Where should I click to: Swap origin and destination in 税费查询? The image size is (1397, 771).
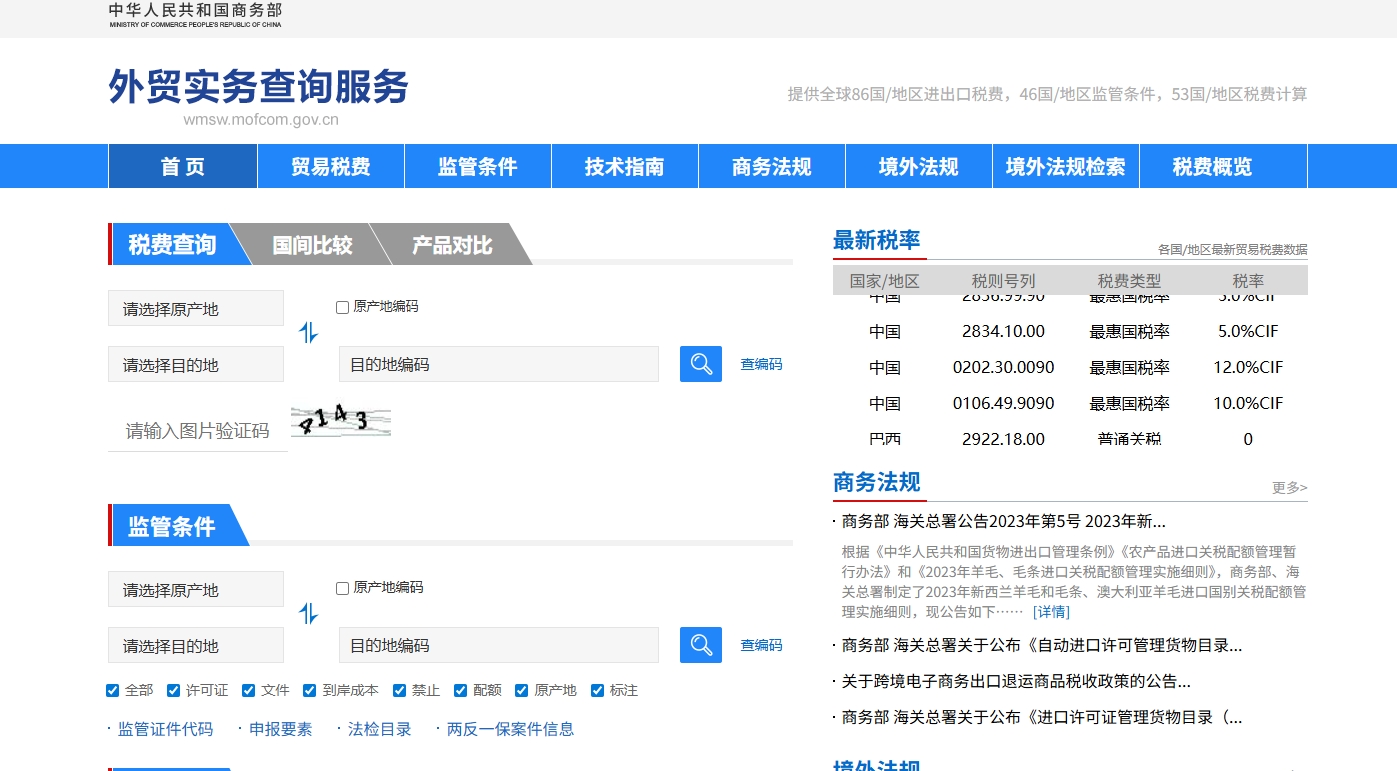(309, 333)
